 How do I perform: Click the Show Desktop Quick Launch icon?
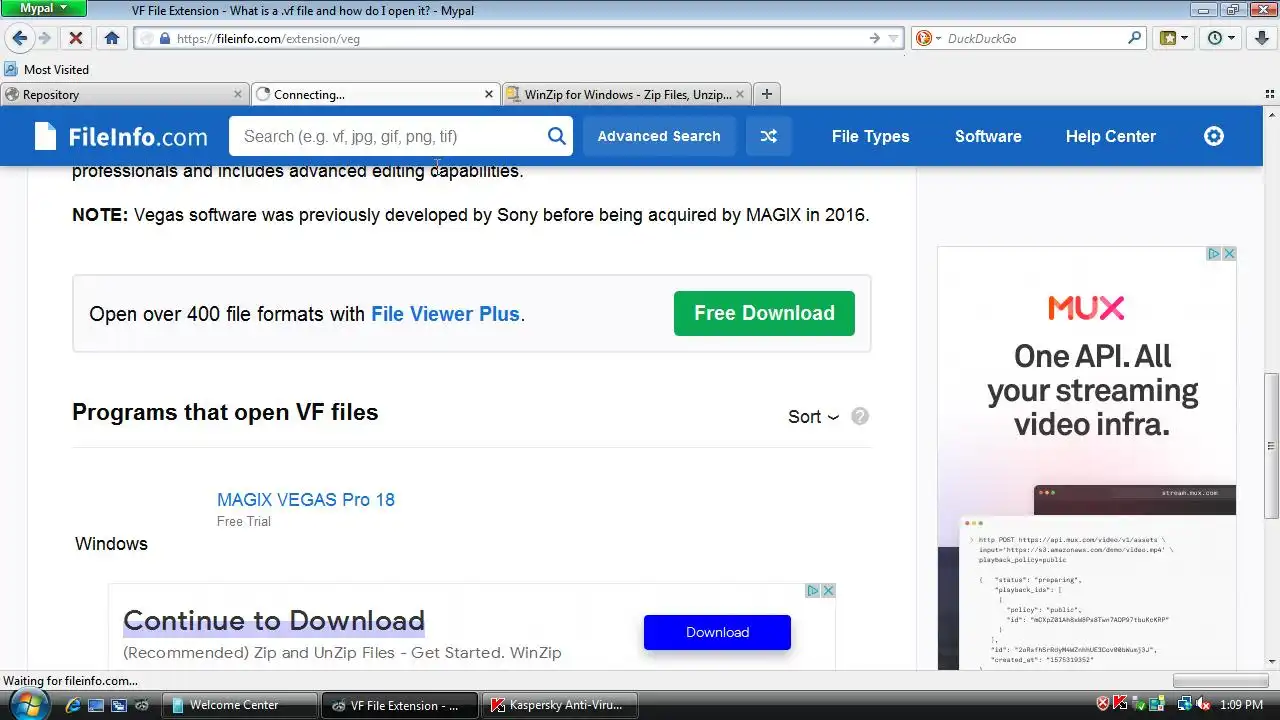tap(96, 705)
